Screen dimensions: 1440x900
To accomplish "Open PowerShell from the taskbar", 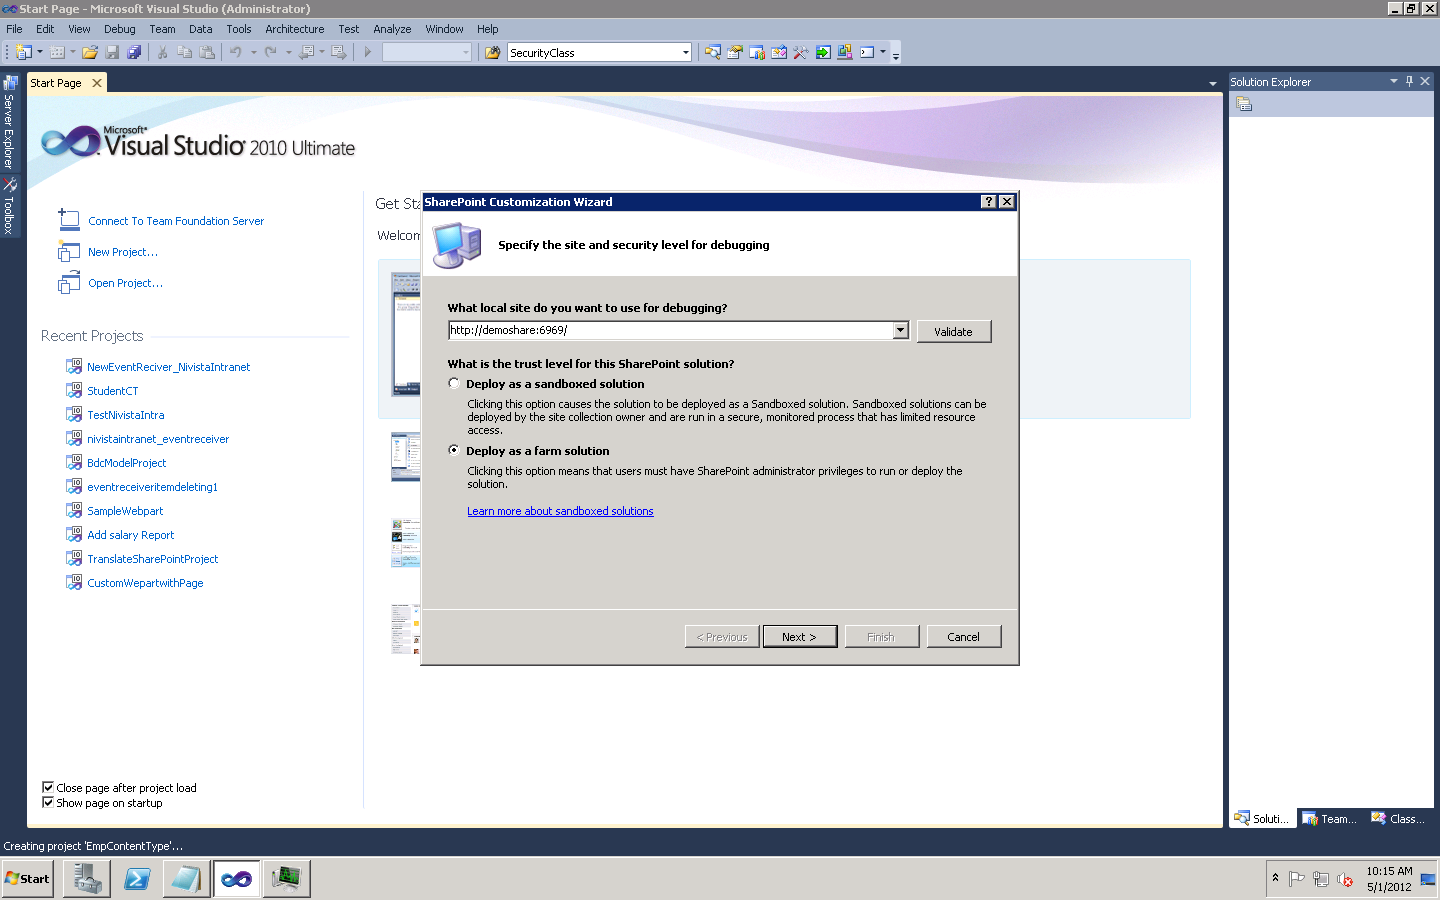I will click(x=137, y=879).
